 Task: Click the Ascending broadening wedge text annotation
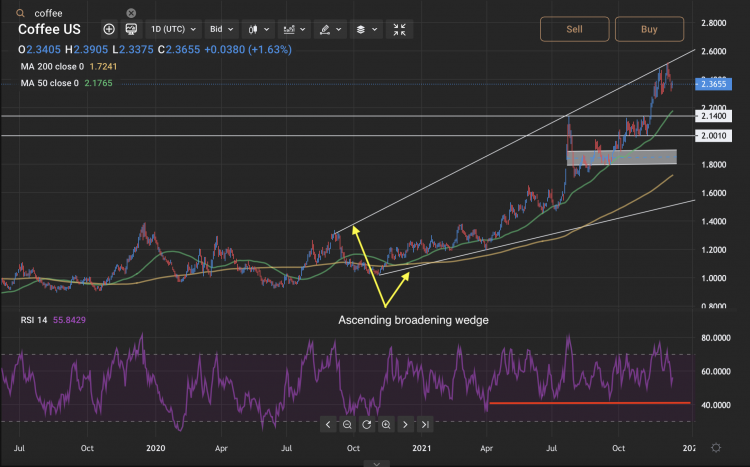[x=413, y=320]
